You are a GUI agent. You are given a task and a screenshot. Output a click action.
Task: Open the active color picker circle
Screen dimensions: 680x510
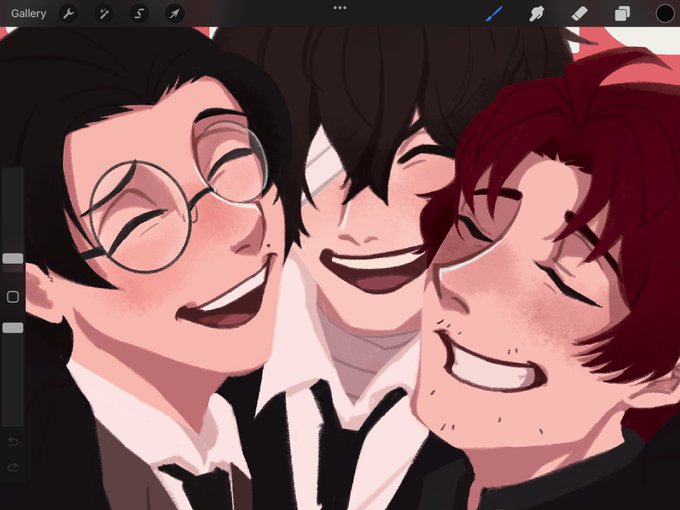(664, 13)
